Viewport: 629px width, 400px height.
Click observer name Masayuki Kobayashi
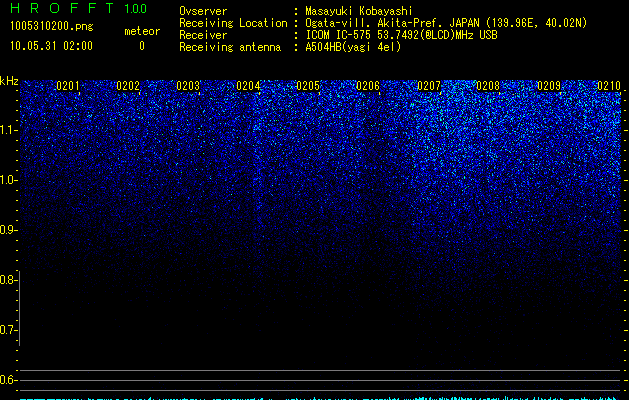[x=359, y=11]
